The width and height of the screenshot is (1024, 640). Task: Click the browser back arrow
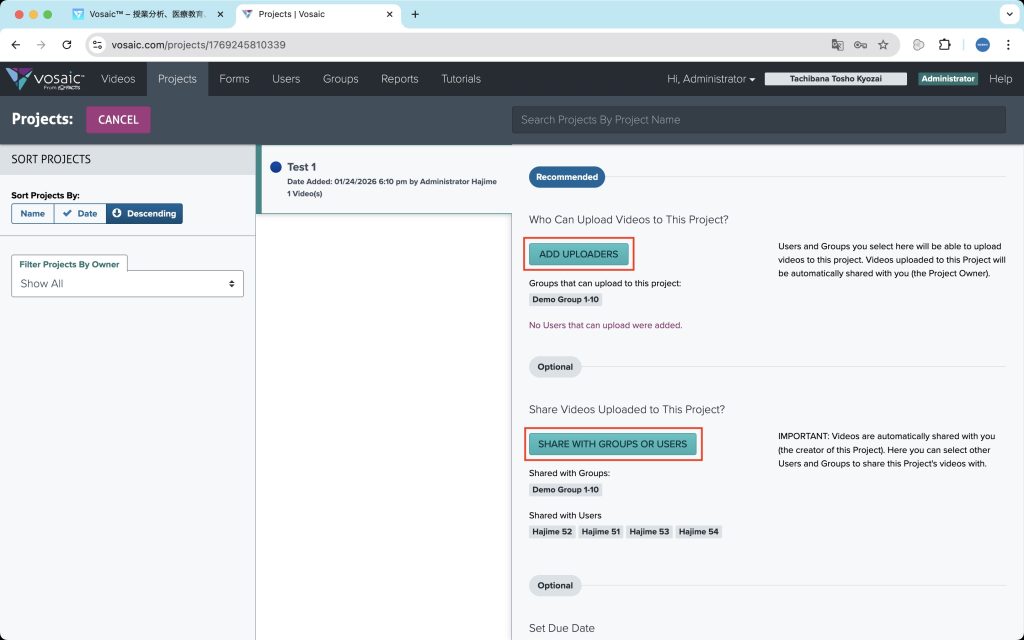click(x=15, y=45)
